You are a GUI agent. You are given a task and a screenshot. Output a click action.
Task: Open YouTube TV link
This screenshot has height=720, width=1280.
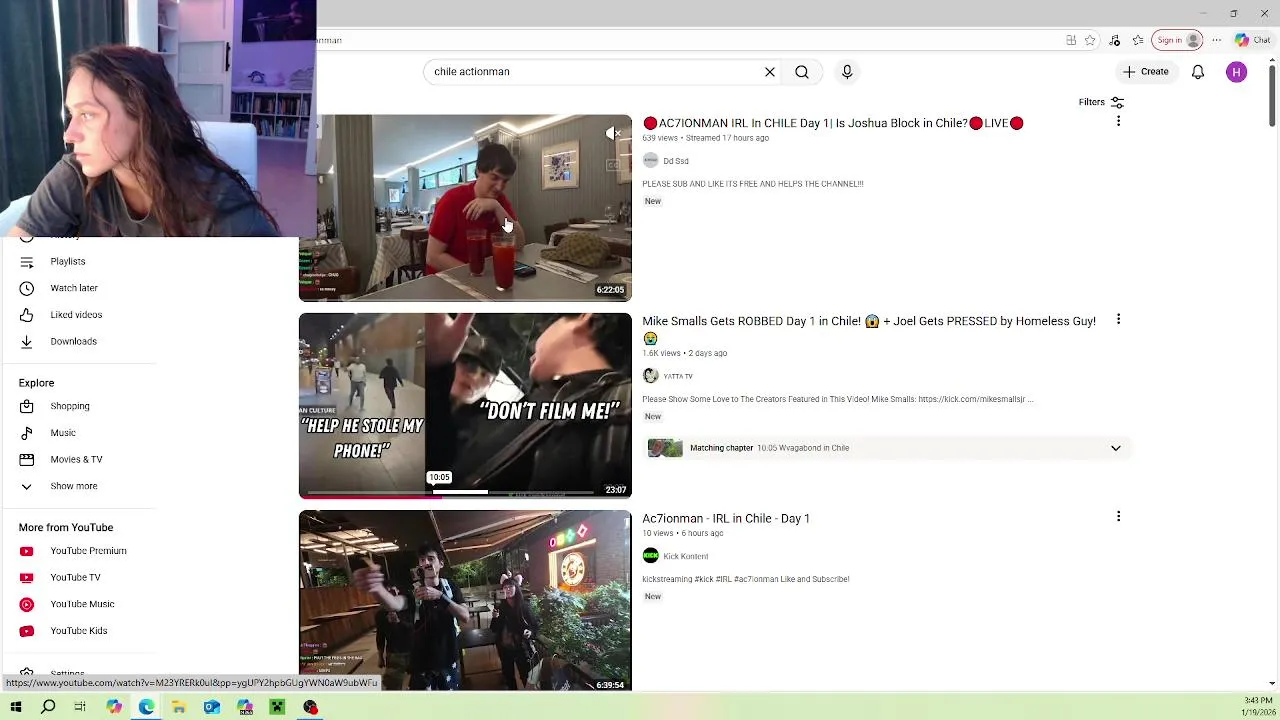click(75, 578)
